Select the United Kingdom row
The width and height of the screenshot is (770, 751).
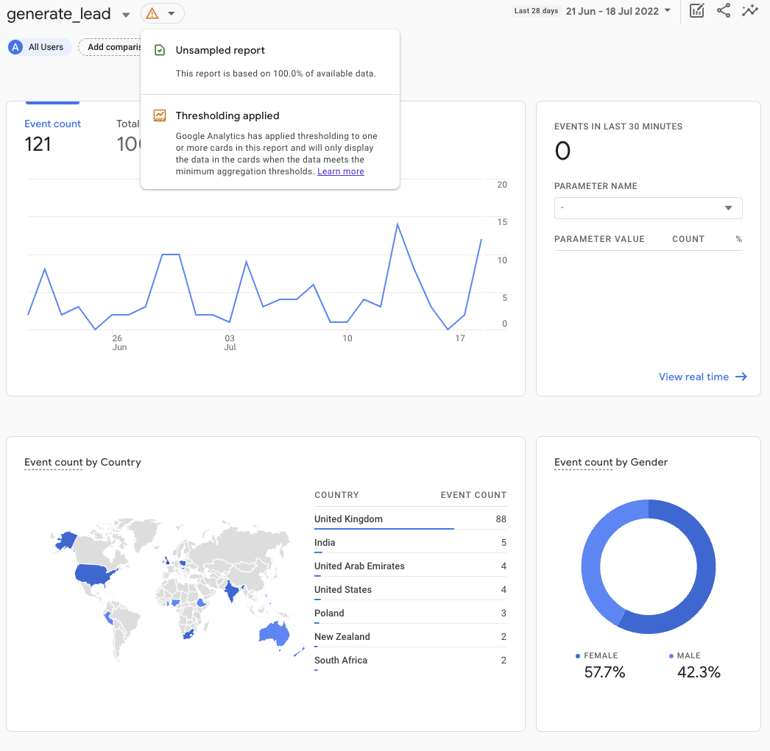point(410,519)
